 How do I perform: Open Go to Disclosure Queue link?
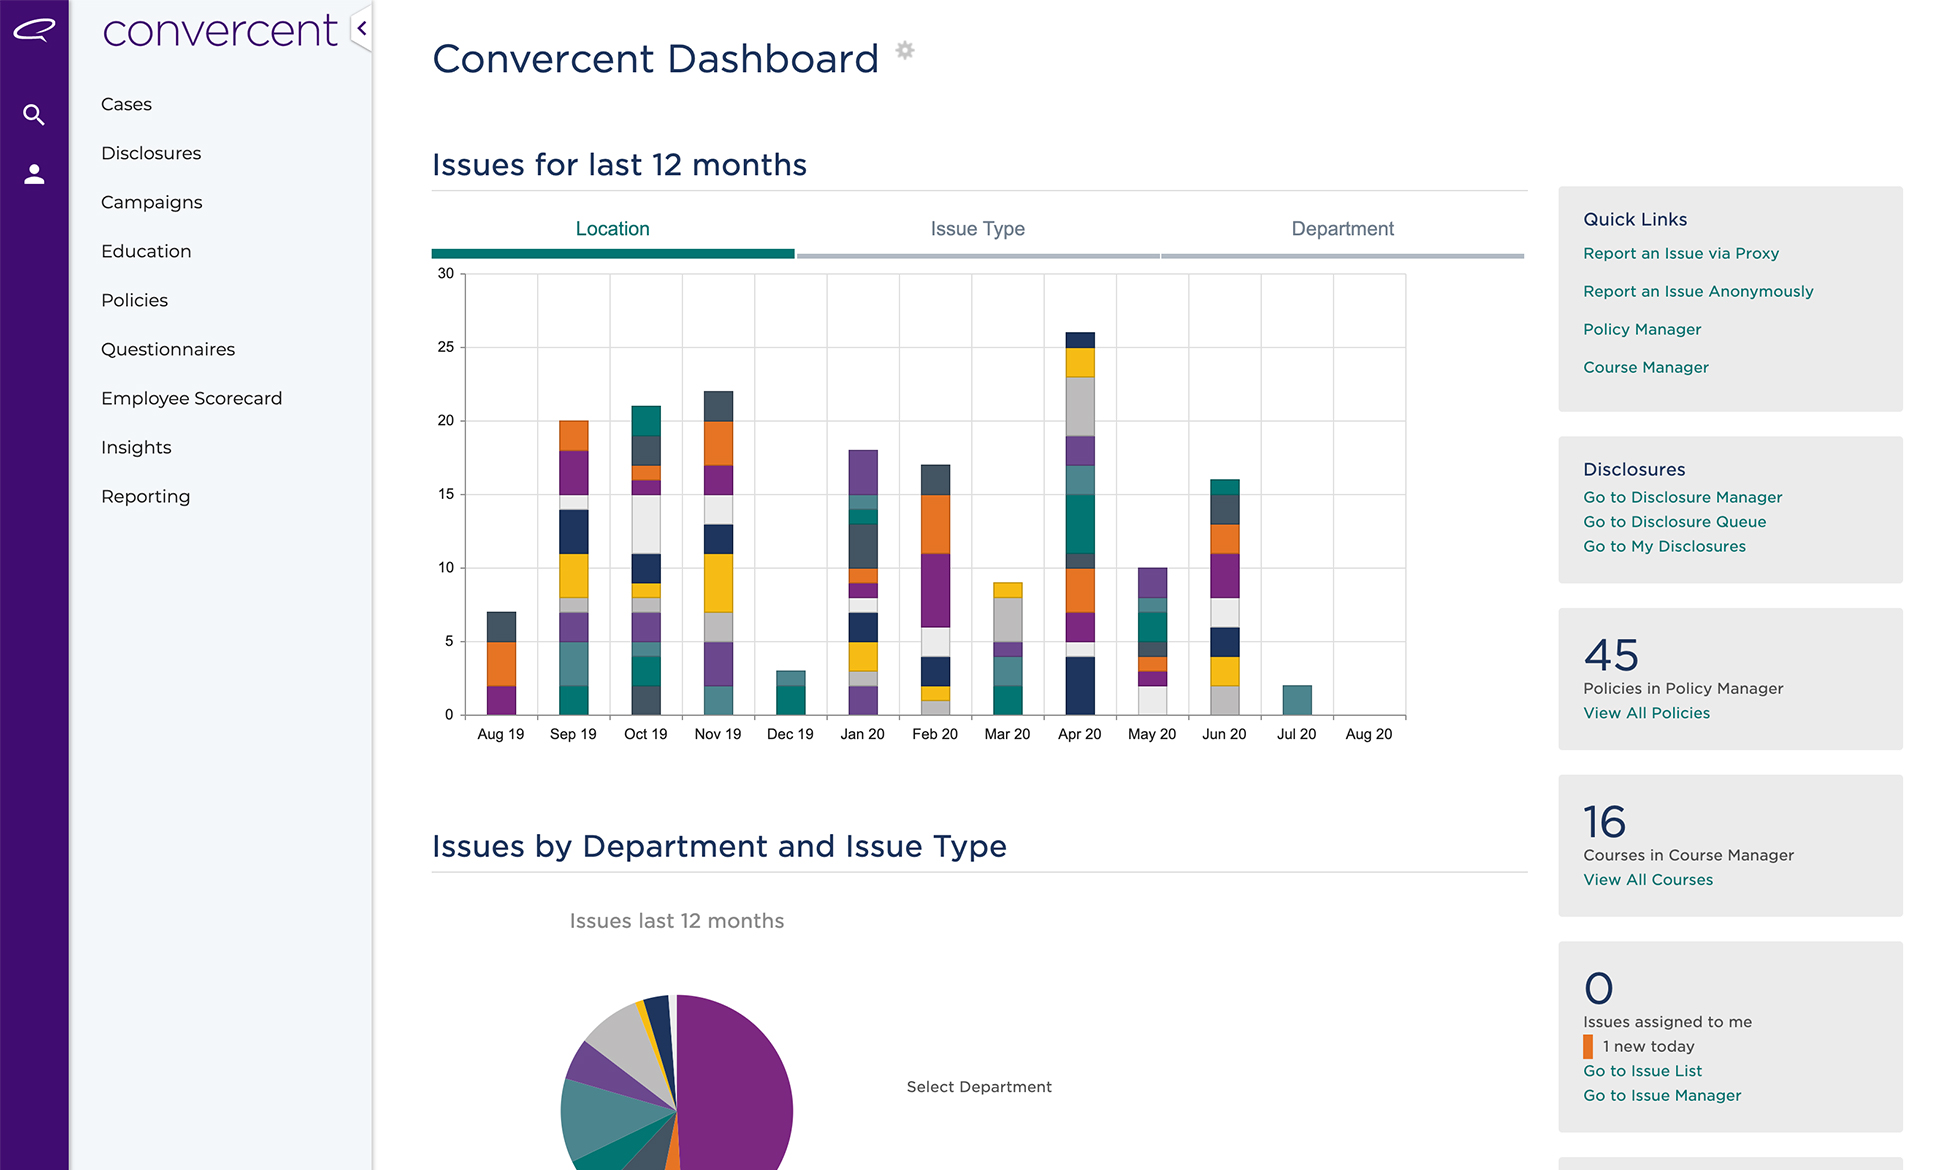[x=1674, y=521]
